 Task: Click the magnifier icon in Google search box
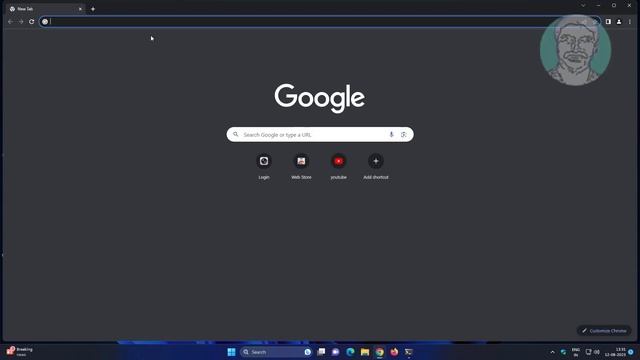tap(236, 134)
